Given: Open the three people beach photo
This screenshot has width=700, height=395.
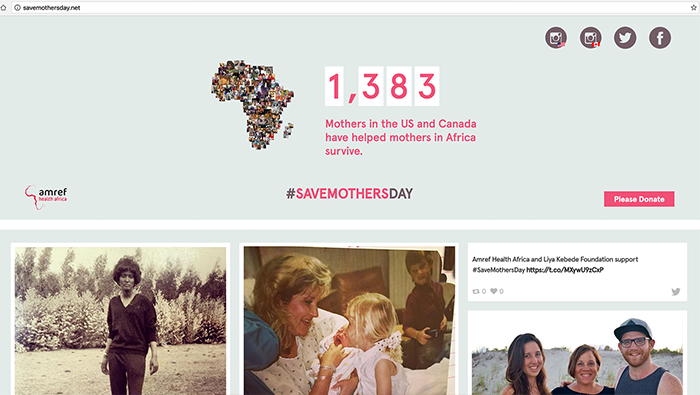Looking at the screenshot, I should pos(577,355).
